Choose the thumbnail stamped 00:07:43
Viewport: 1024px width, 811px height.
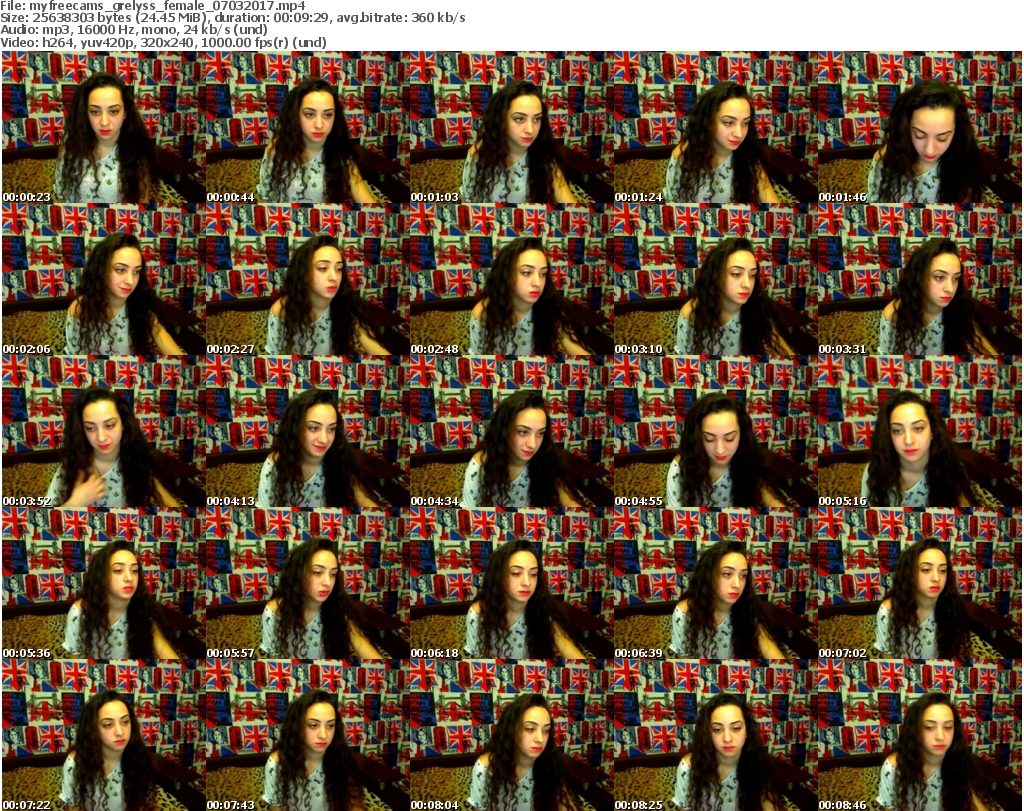(x=308, y=735)
